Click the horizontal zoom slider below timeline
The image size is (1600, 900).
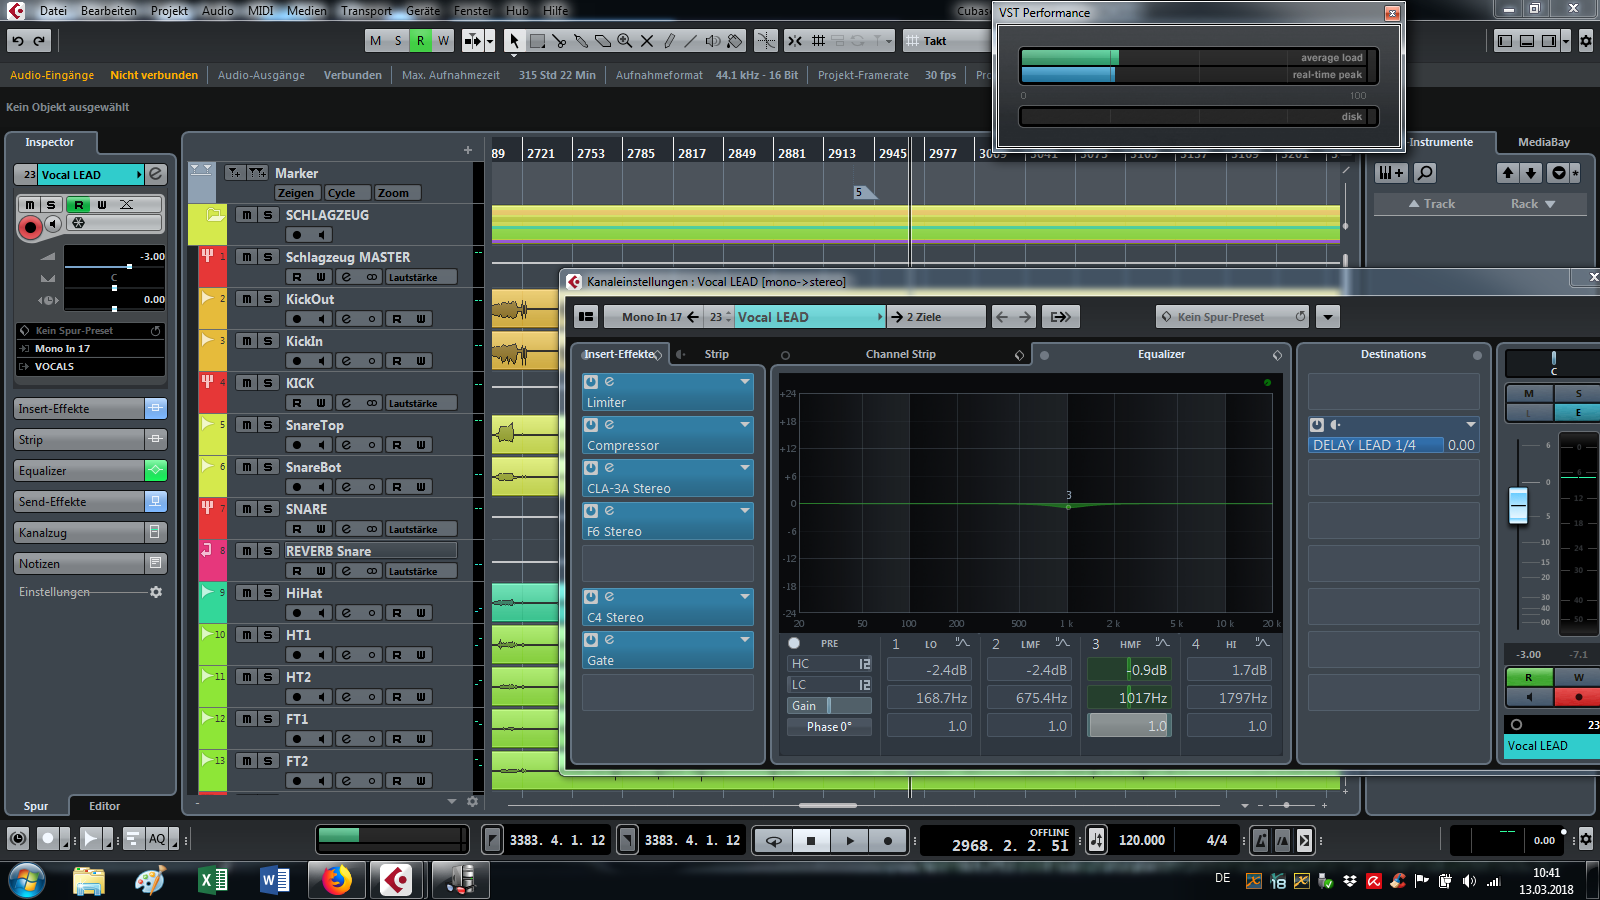(1287, 805)
